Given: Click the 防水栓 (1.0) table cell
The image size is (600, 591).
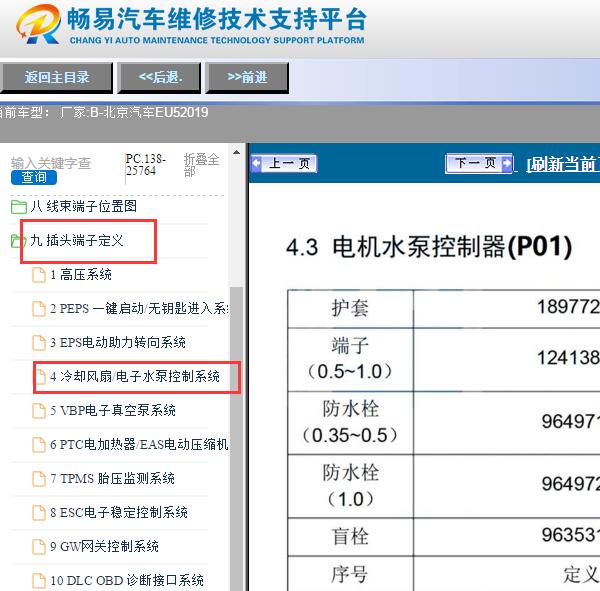Looking at the screenshot, I should coord(351,486).
